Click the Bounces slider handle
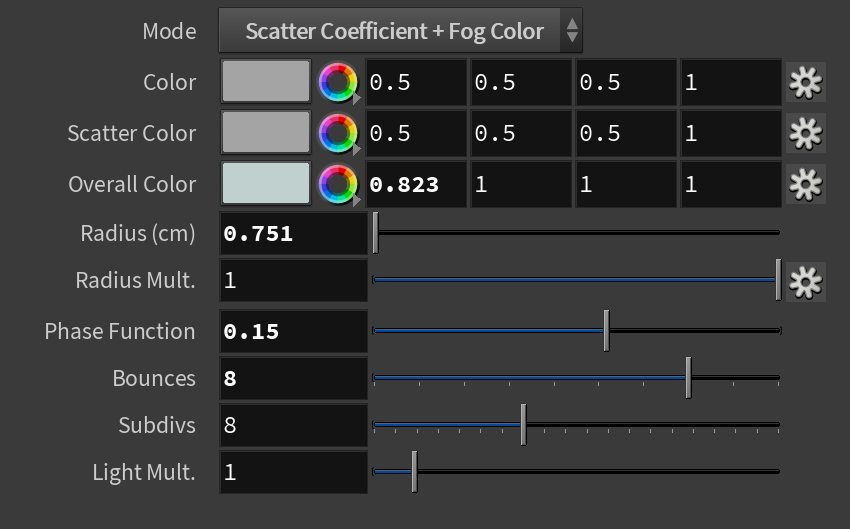This screenshot has width=850, height=529. (x=688, y=378)
